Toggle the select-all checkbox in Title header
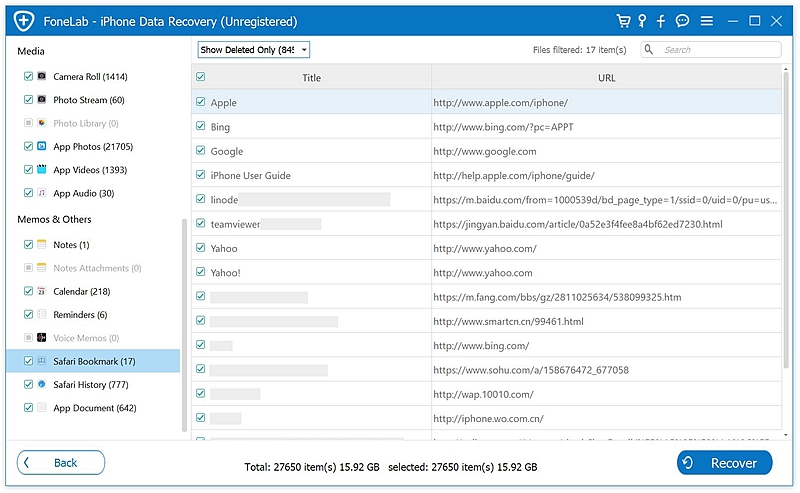Viewport: 800px width, 493px height. click(x=201, y=77)
